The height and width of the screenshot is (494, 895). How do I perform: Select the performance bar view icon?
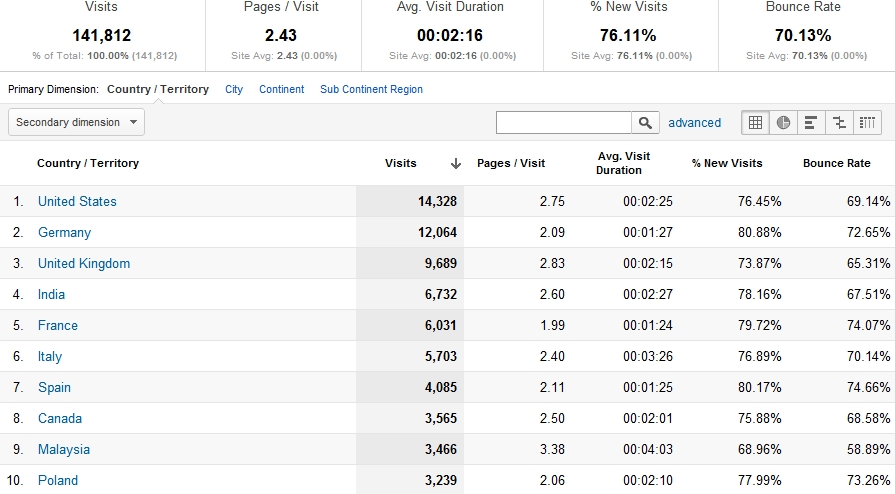(811, 123)
